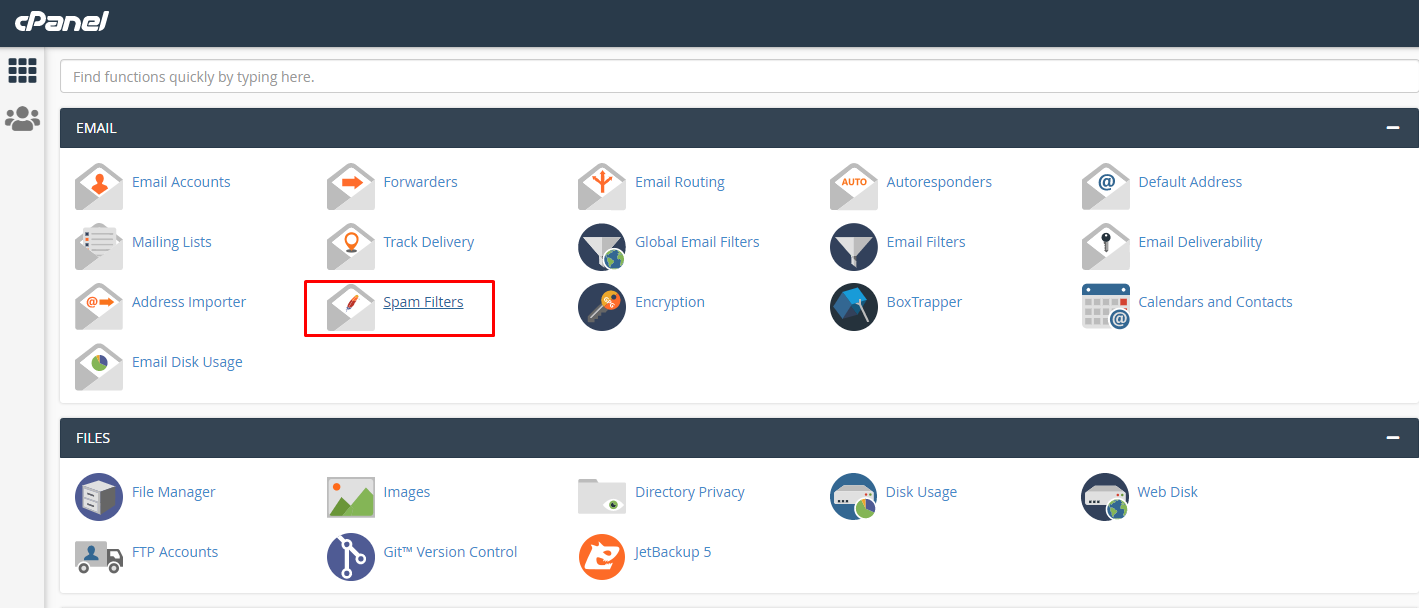
Task: Open User Manager from sidebar
Action: tap(22, 119)
